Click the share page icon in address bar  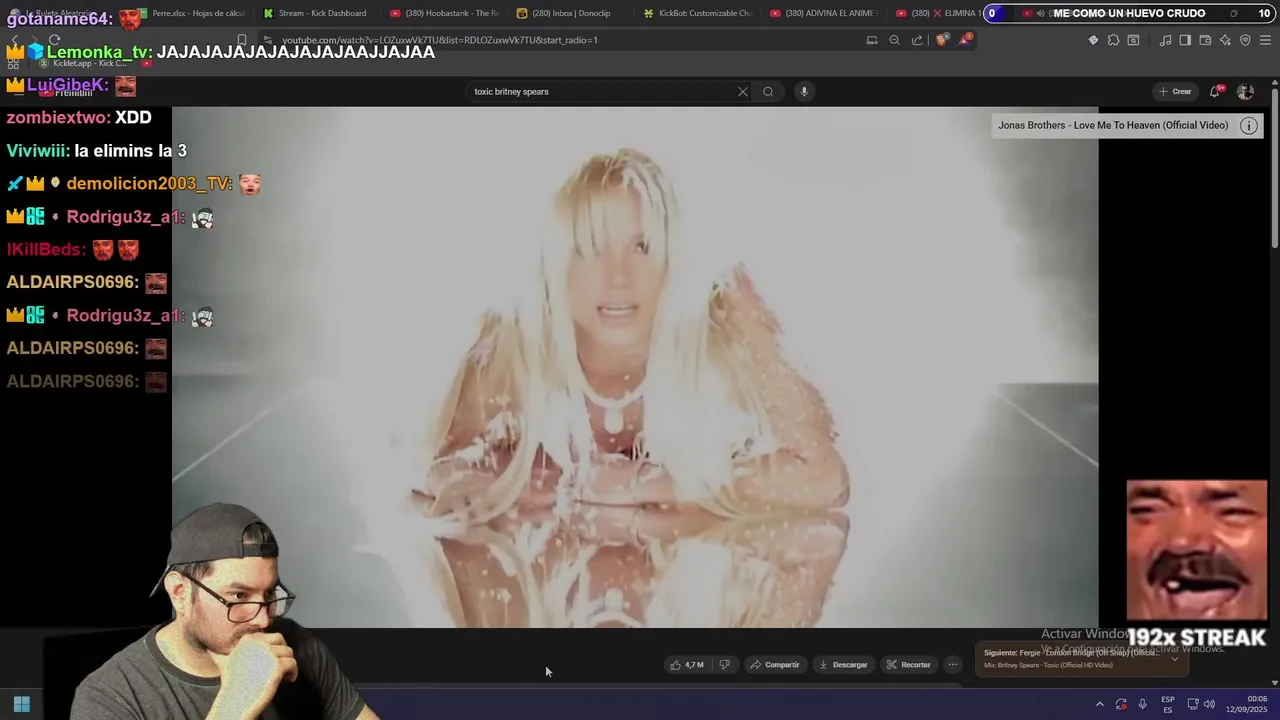click(x=917, y=40)
